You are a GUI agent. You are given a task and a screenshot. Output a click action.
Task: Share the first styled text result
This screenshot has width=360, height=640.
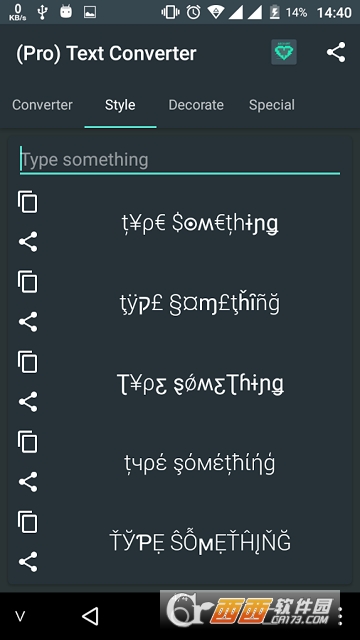[28, 242]
